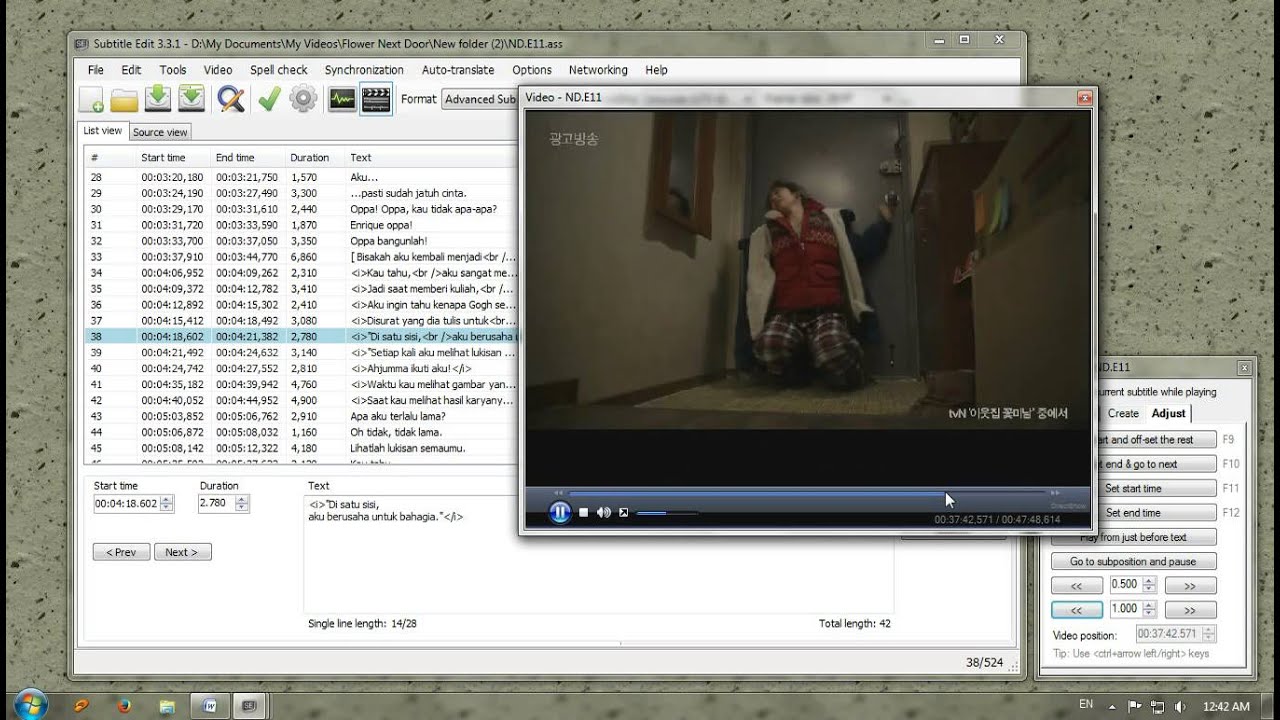
Task: Click the Save As icon next to Save
Action: pyautogui.click(x=191, y=98)
